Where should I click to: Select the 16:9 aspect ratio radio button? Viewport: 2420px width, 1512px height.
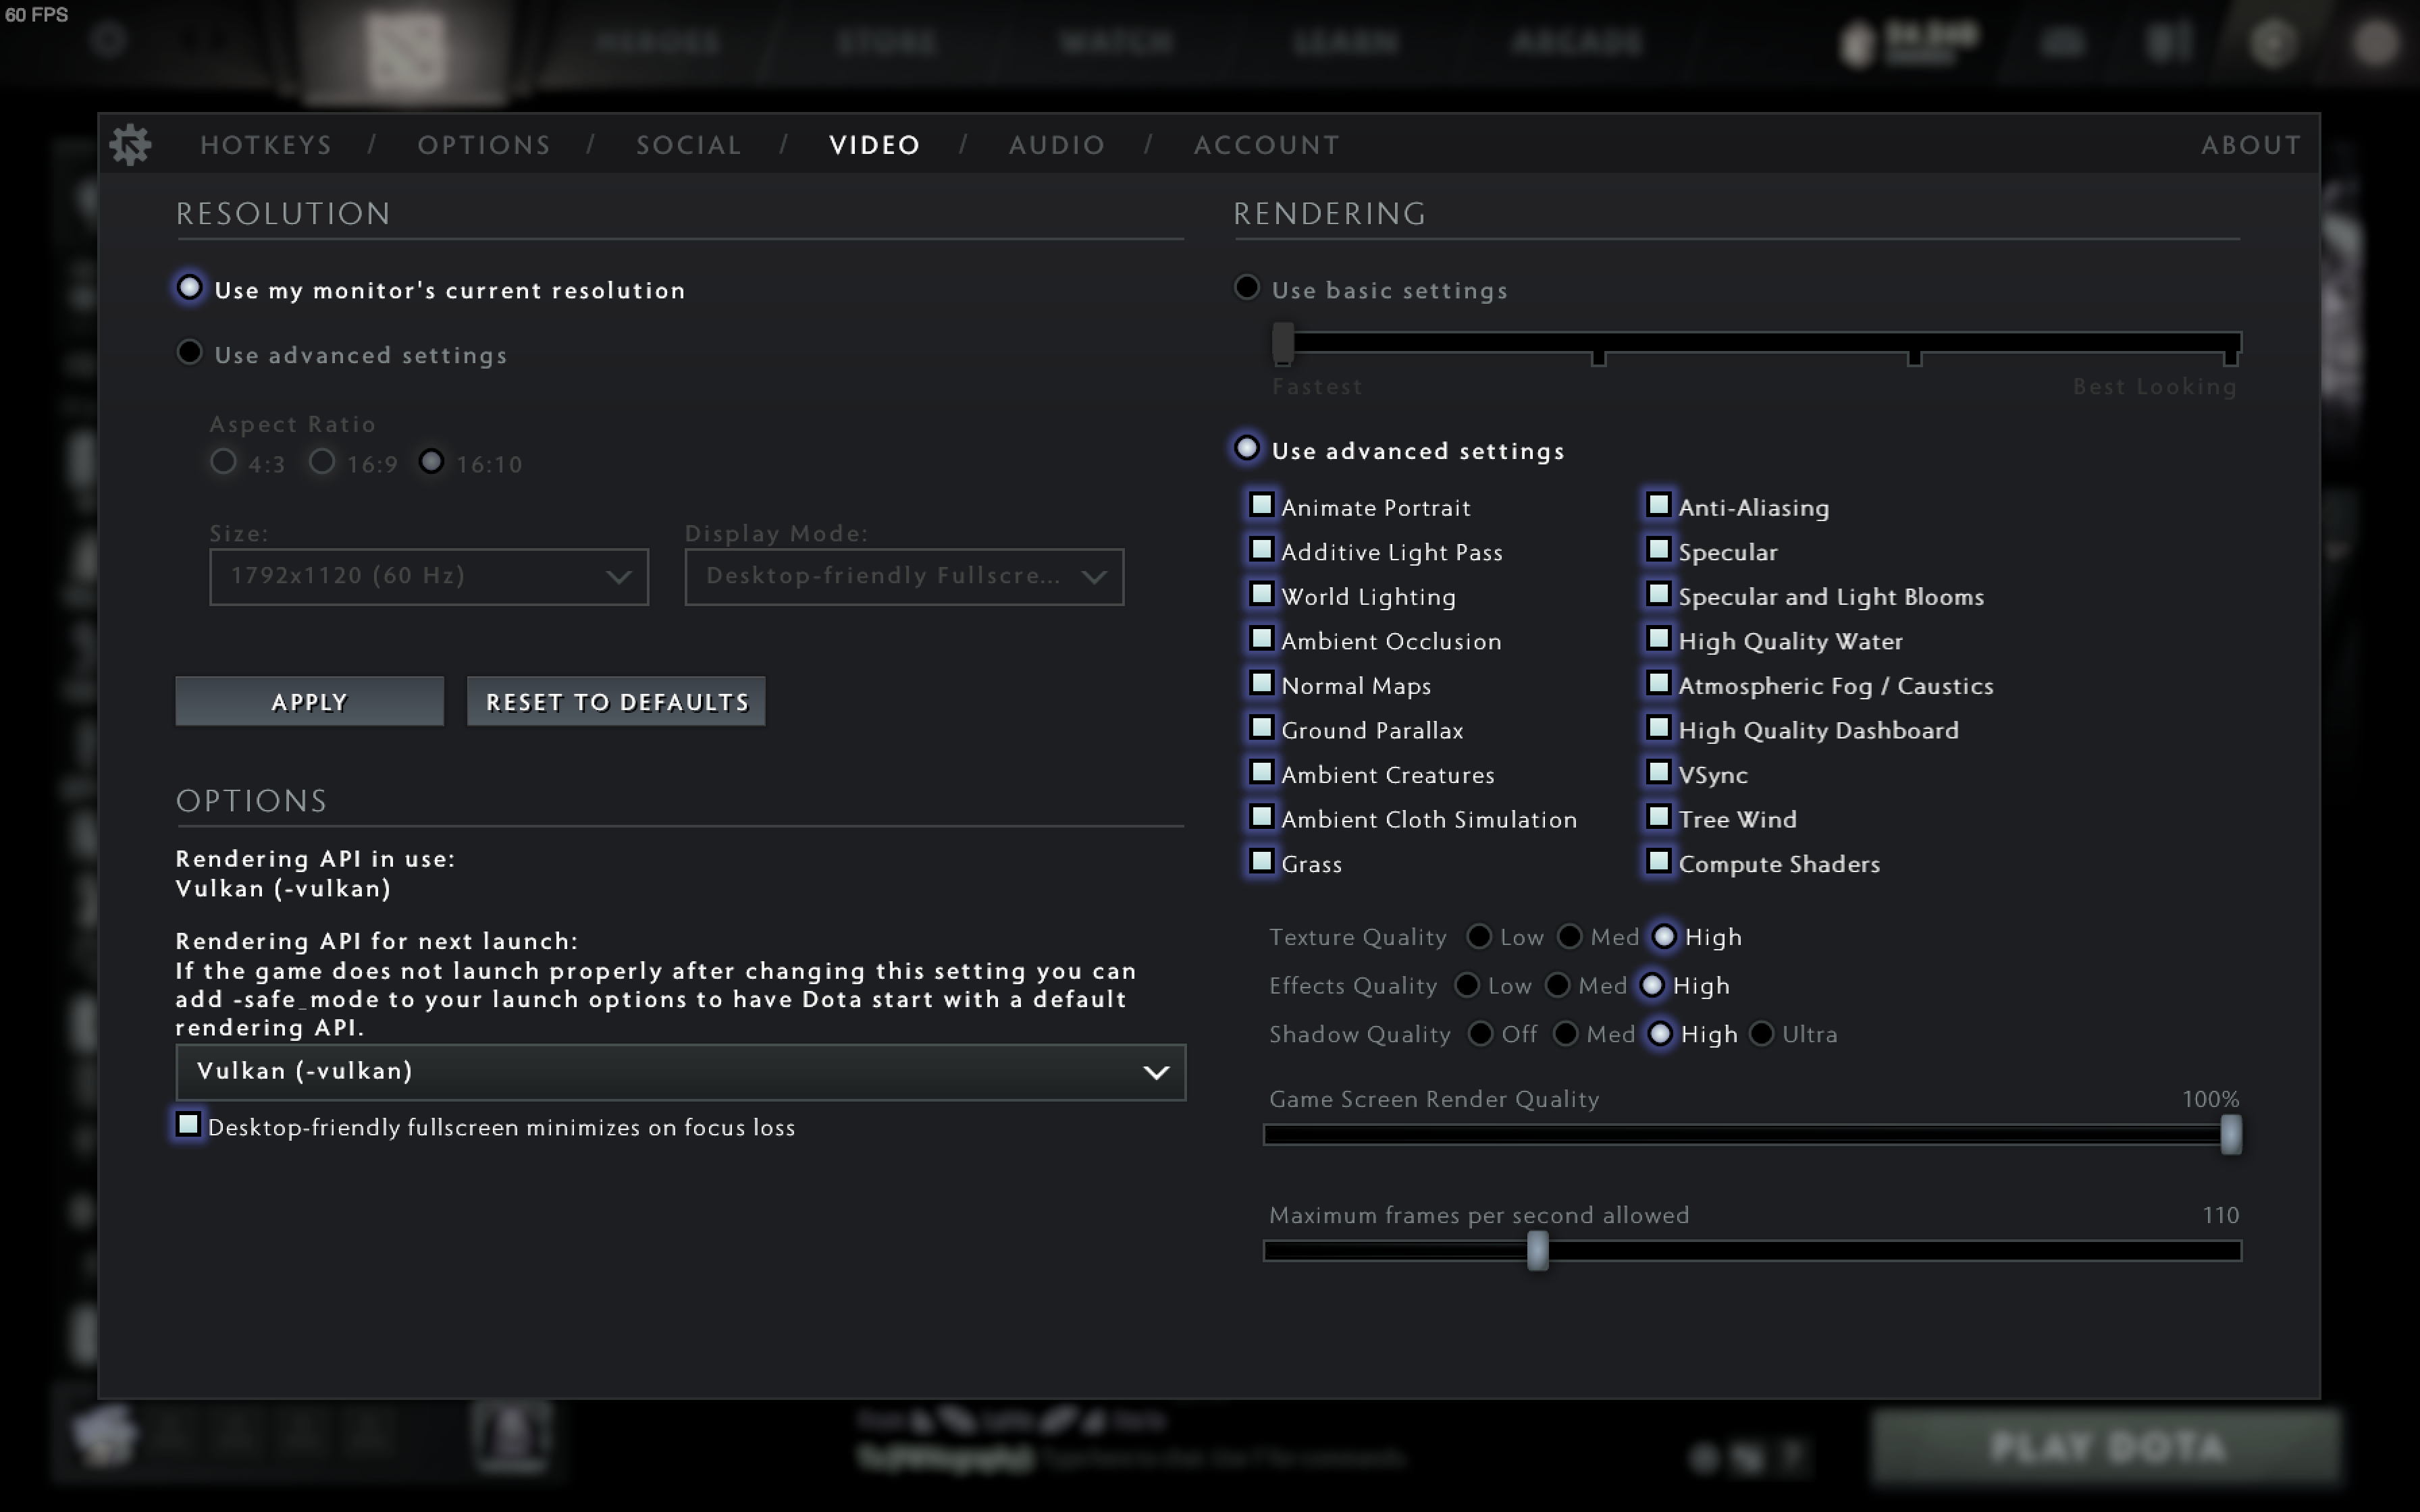click(321, 462)
